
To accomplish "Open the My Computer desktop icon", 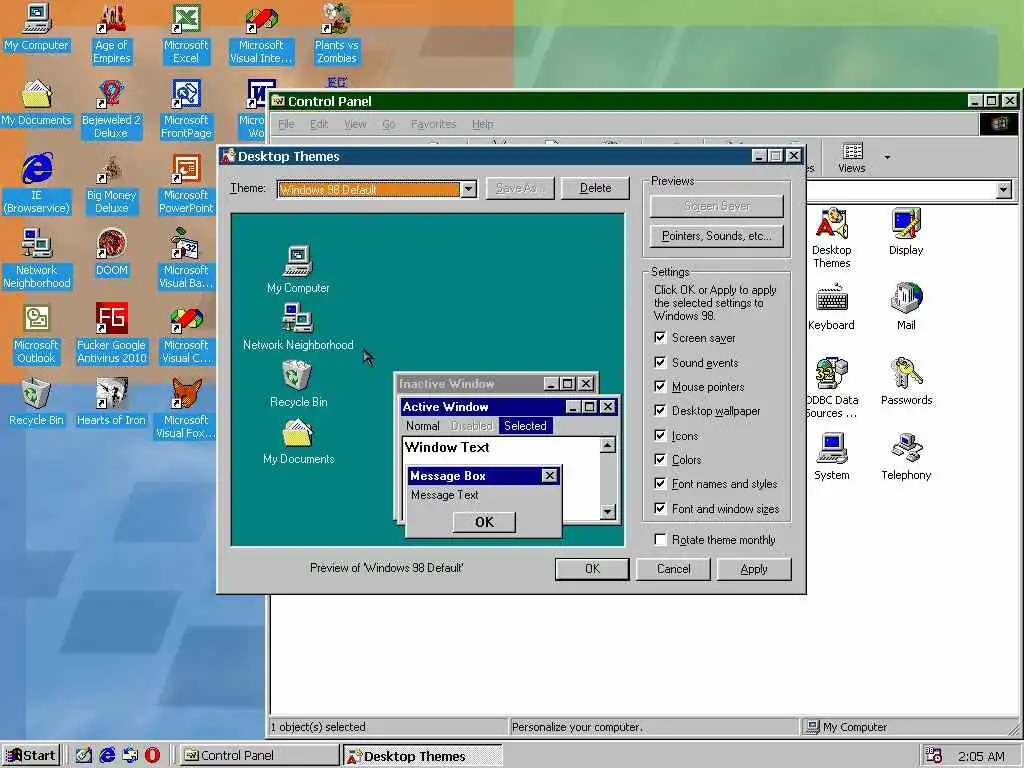I will pyautogui.click(x=37, y=27).
